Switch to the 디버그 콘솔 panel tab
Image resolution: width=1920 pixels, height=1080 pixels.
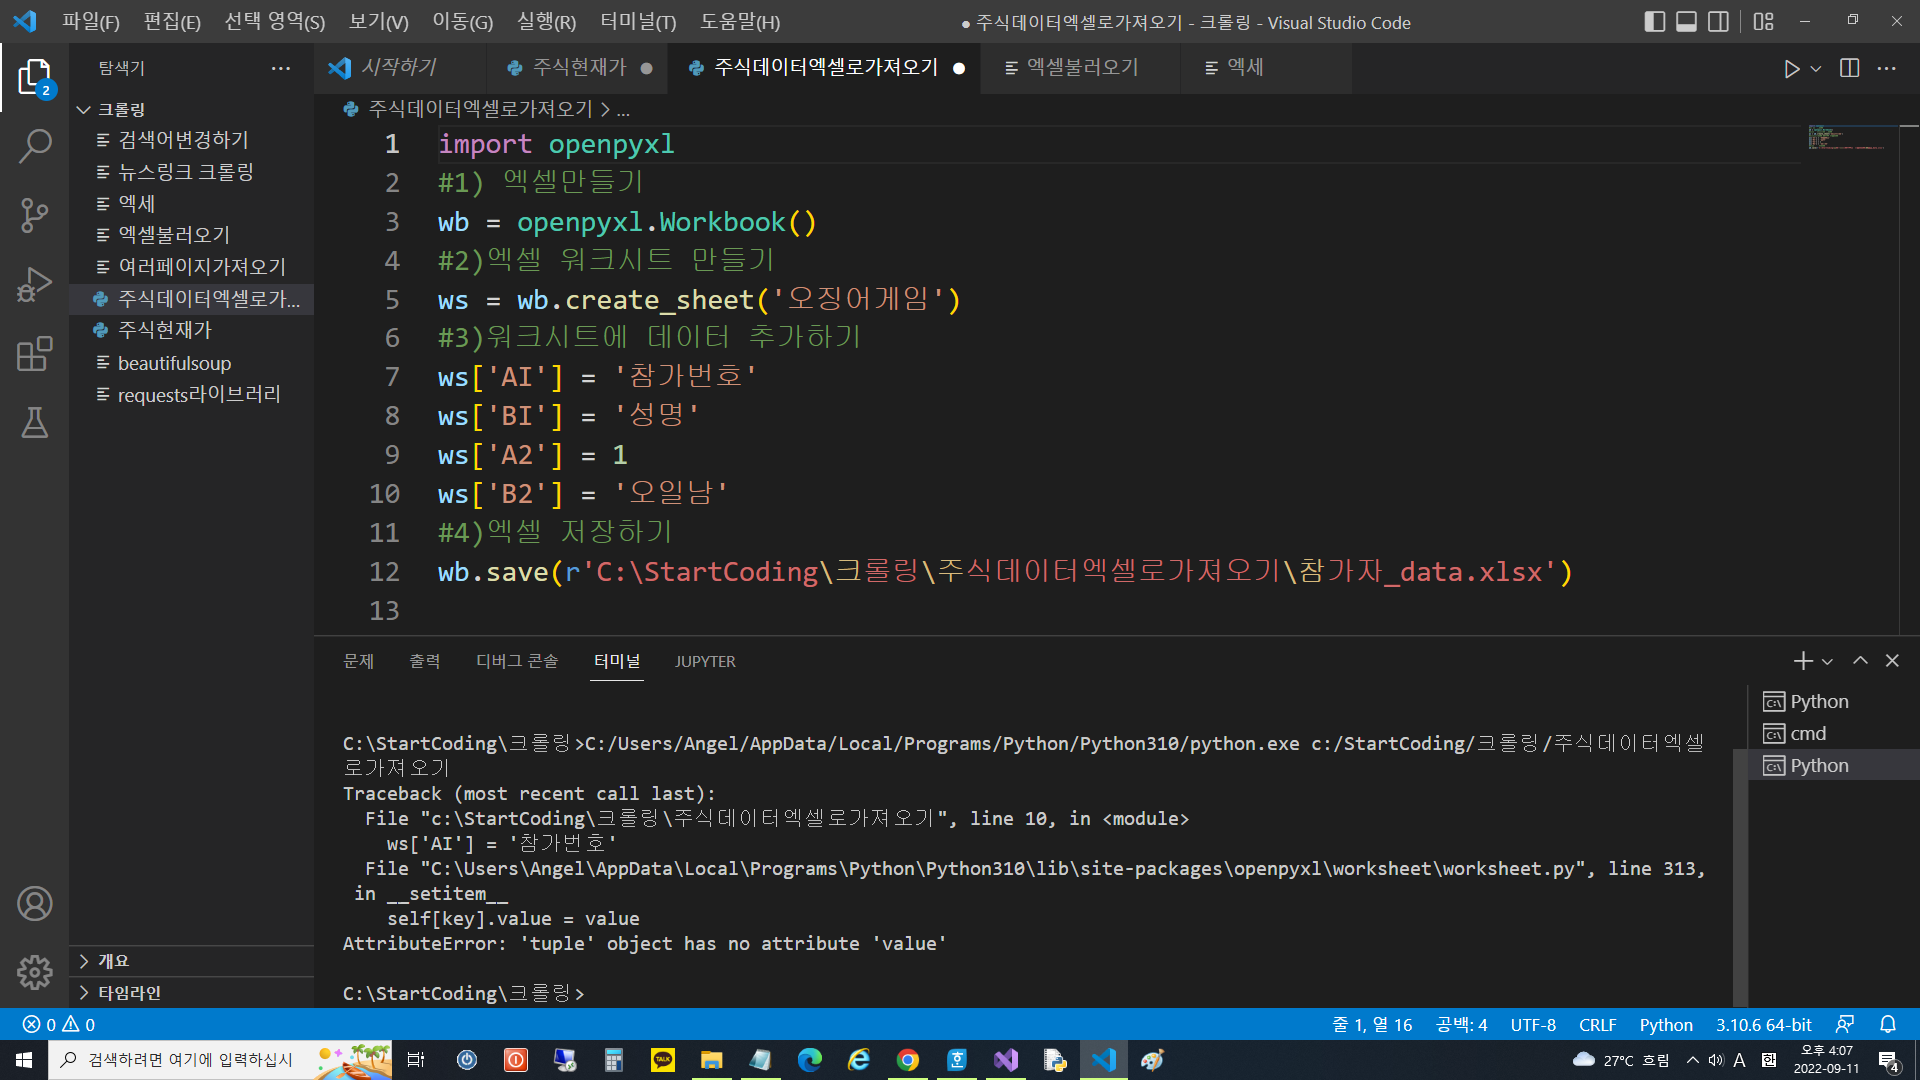coord(517,661)
